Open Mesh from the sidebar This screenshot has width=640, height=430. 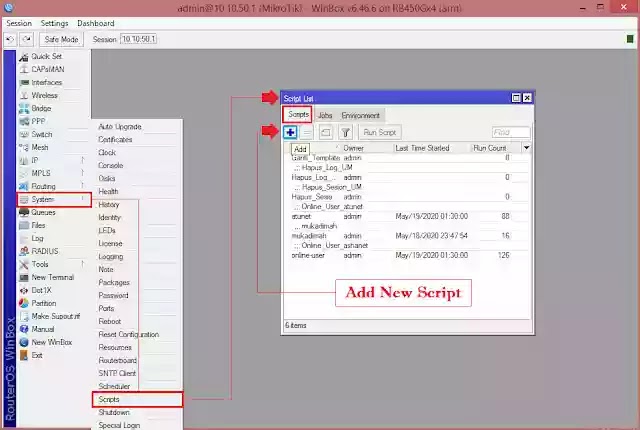click(40, 147)
